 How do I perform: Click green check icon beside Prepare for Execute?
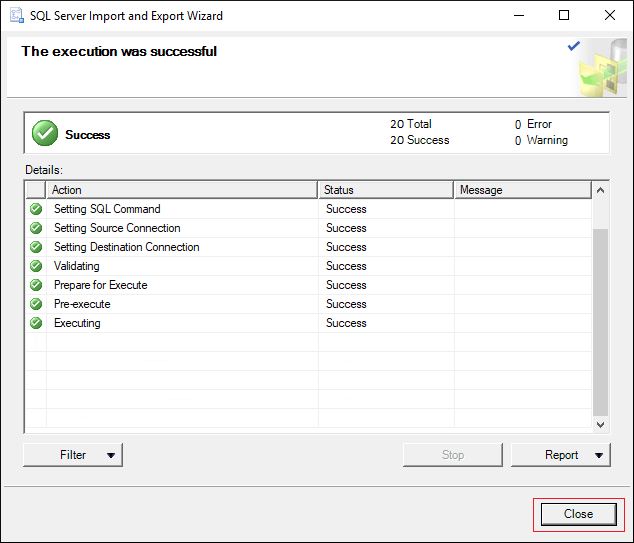(x=36, y=285)
